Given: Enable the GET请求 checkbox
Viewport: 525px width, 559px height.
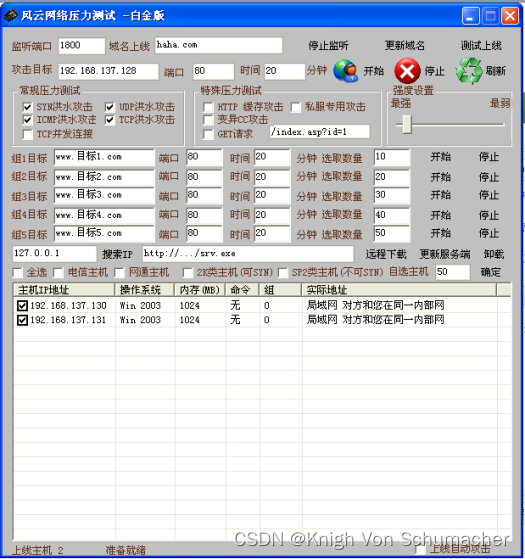Looking at the screenshot, I should [x=208, y=134].
